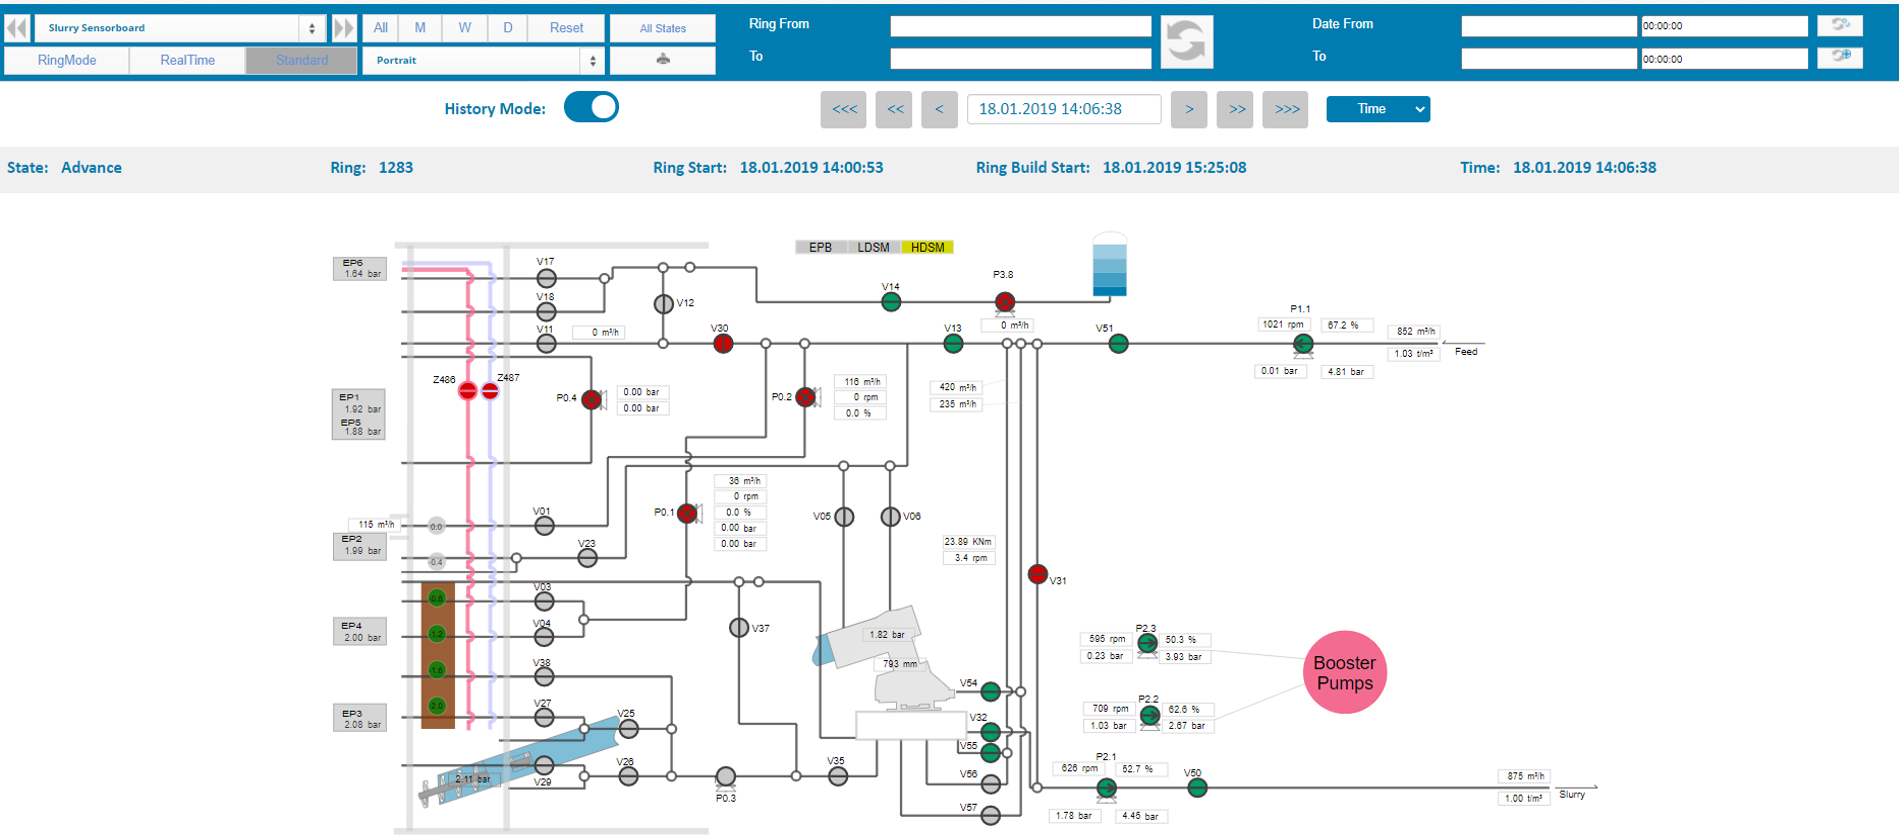
Task: Click the double left arrow before Slurry Sensorboard
Action: [17, 28]
